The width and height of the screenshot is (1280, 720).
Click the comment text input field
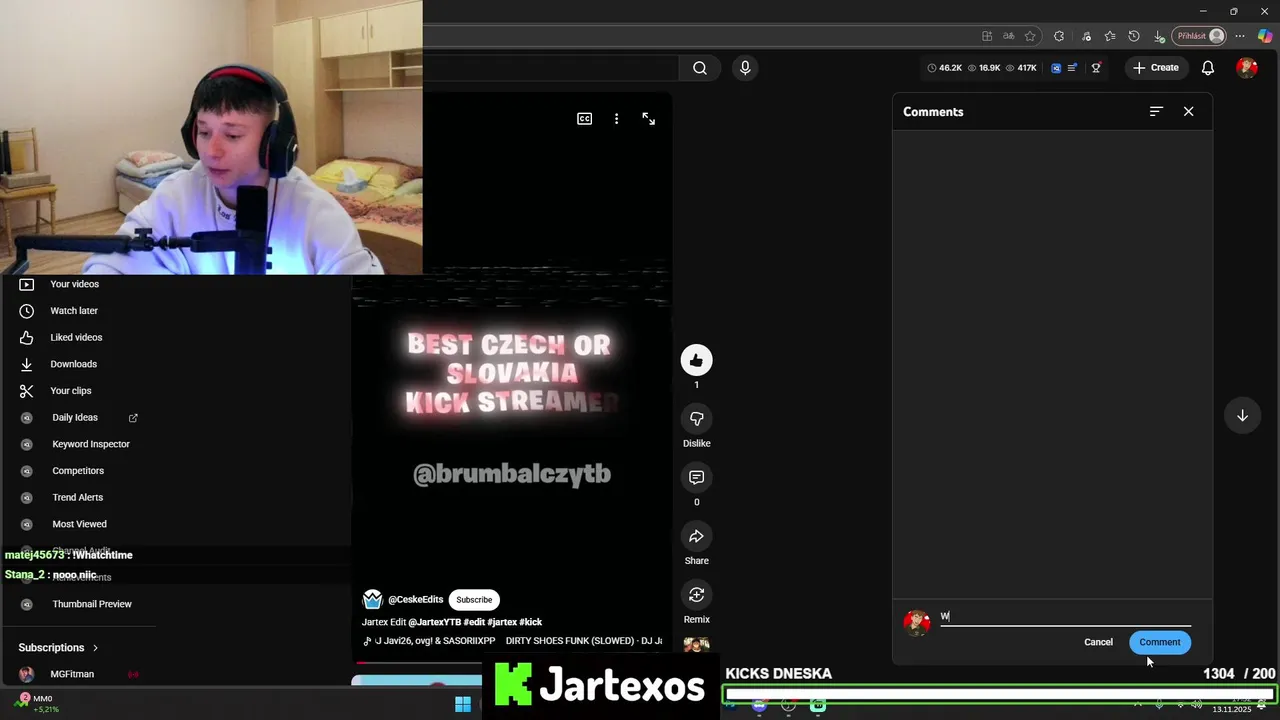pyautogui.click(x=1065, y=617)
